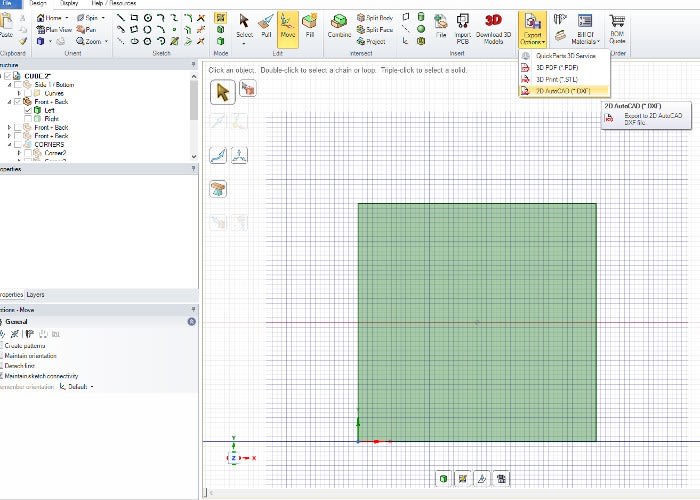Switch to the Properties panel tab
The width and height of the screenshot is (700, 500).
pos(11,295)
